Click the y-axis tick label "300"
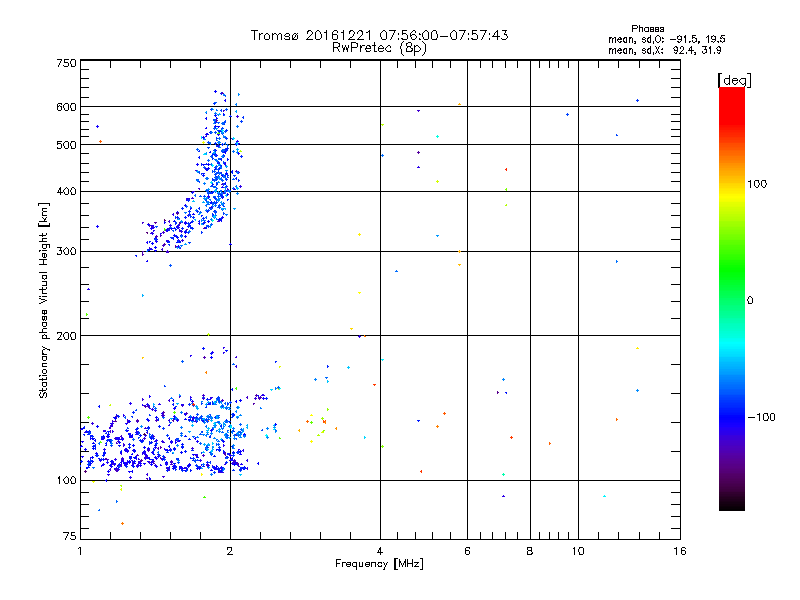This screenshot has height=600, width=800. pyautogui.click(x=66, y=252)
